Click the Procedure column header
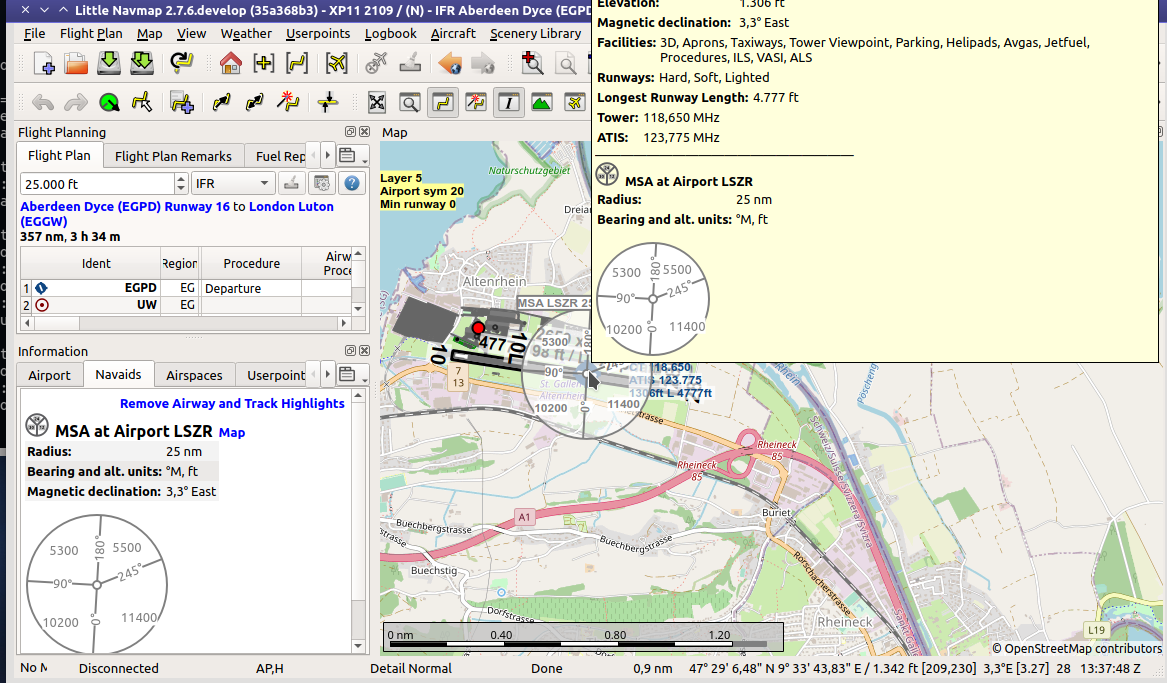Image resolution: width=1167 pixels, height=683 pixels. [252, 263]
